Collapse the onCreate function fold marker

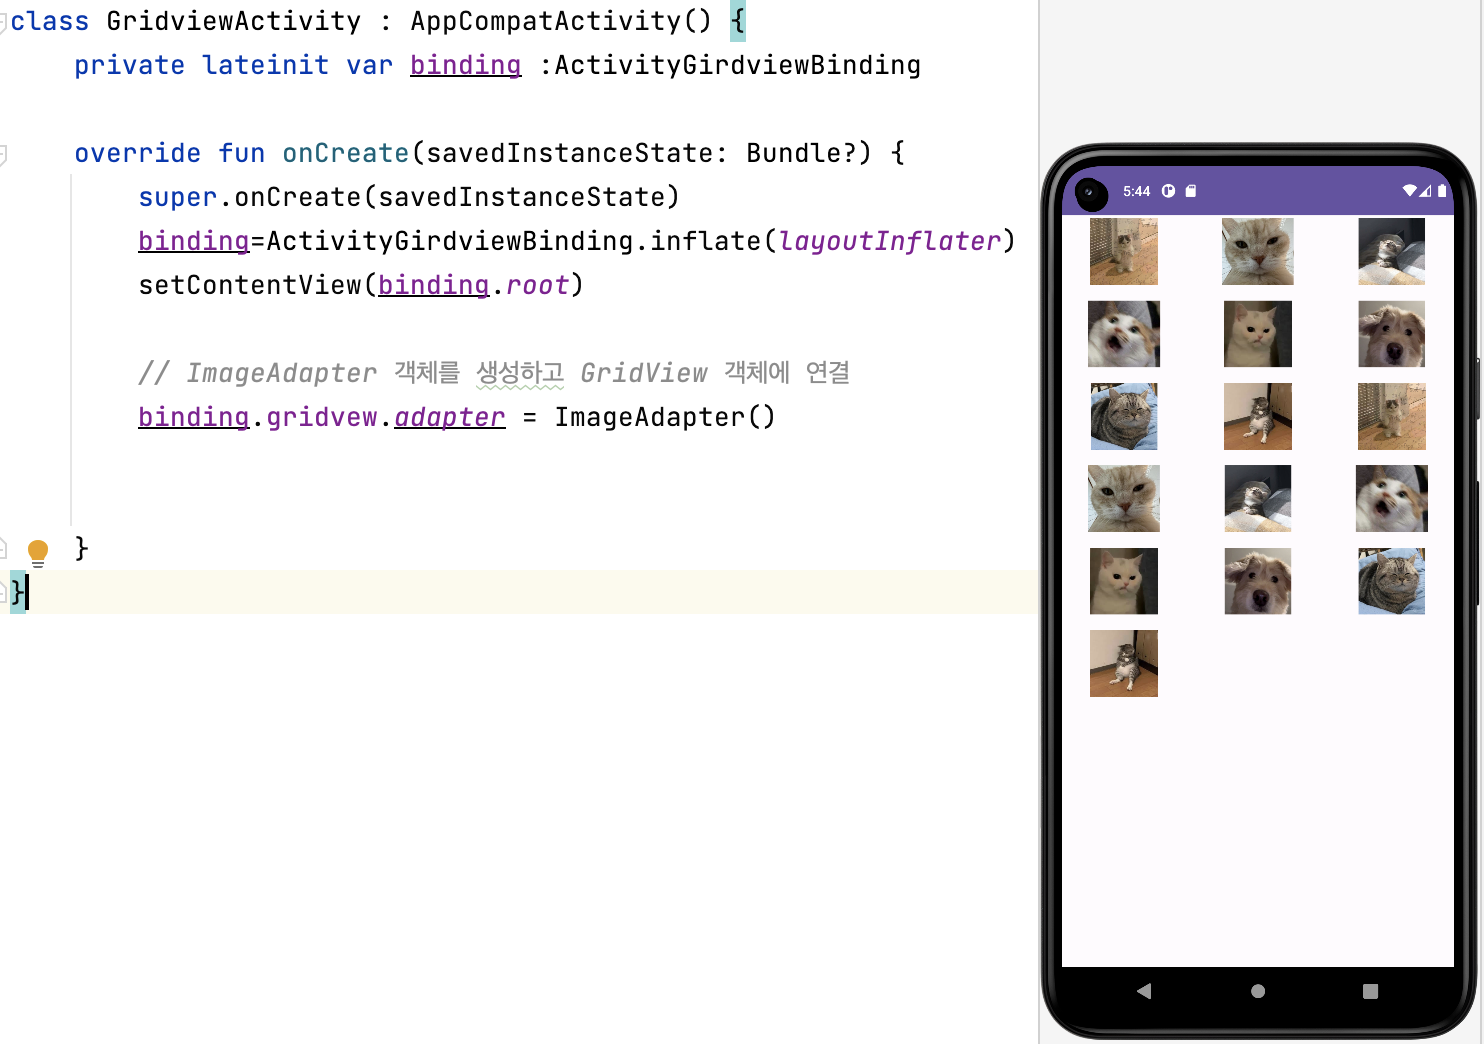(x=3, y=154)
